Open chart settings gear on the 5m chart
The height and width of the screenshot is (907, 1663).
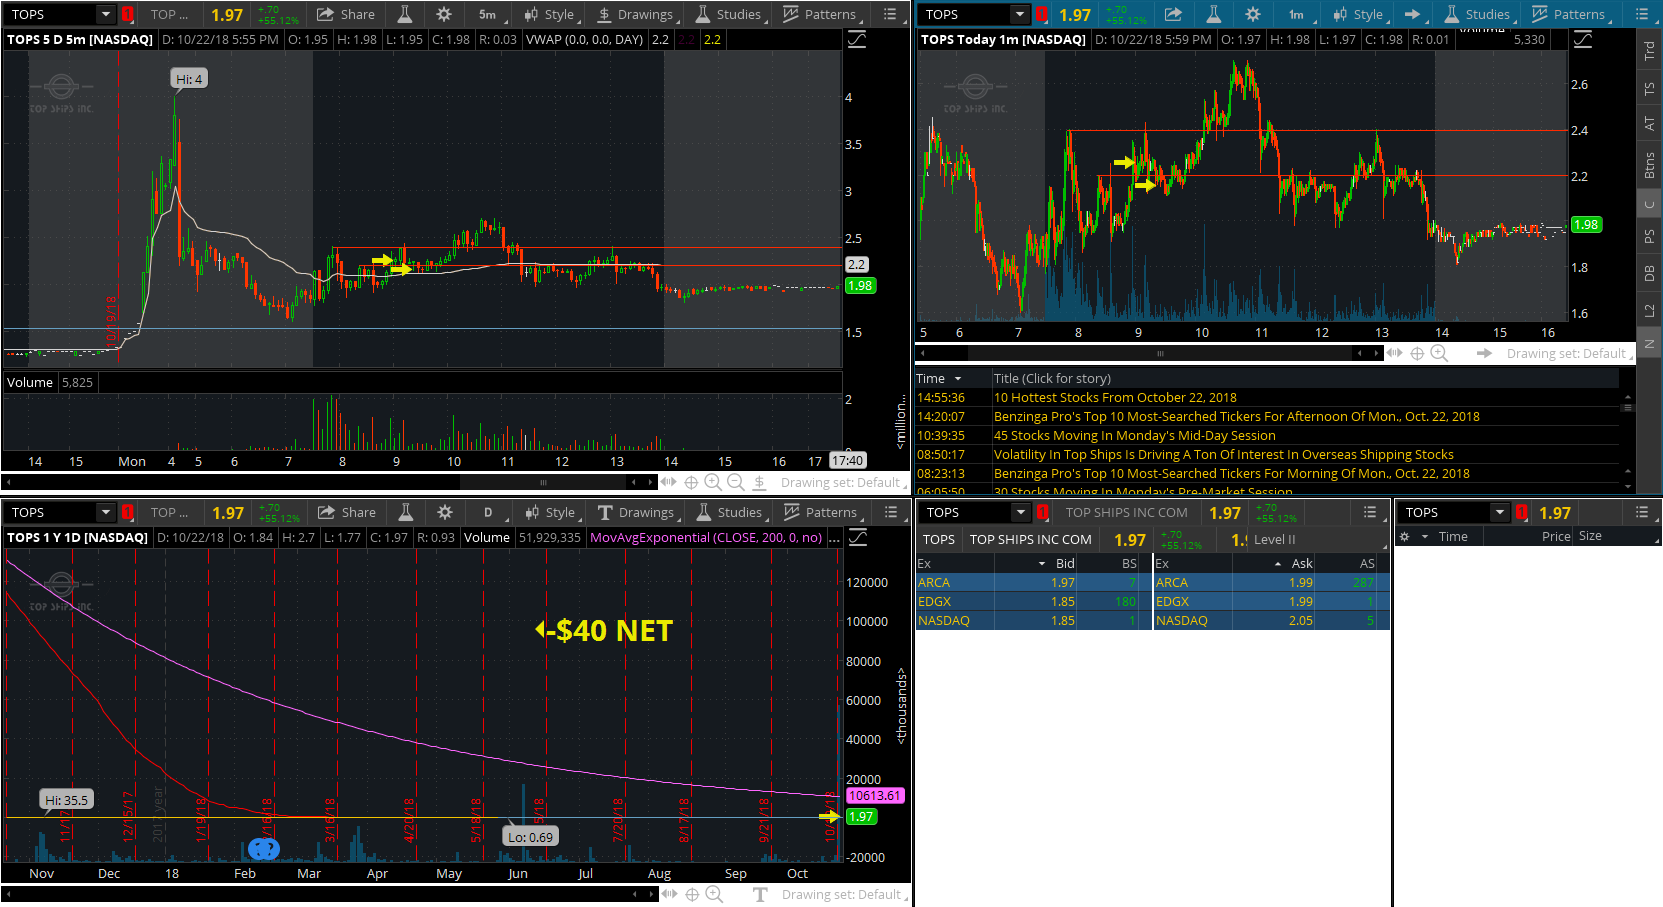click(x=444, y=14)
